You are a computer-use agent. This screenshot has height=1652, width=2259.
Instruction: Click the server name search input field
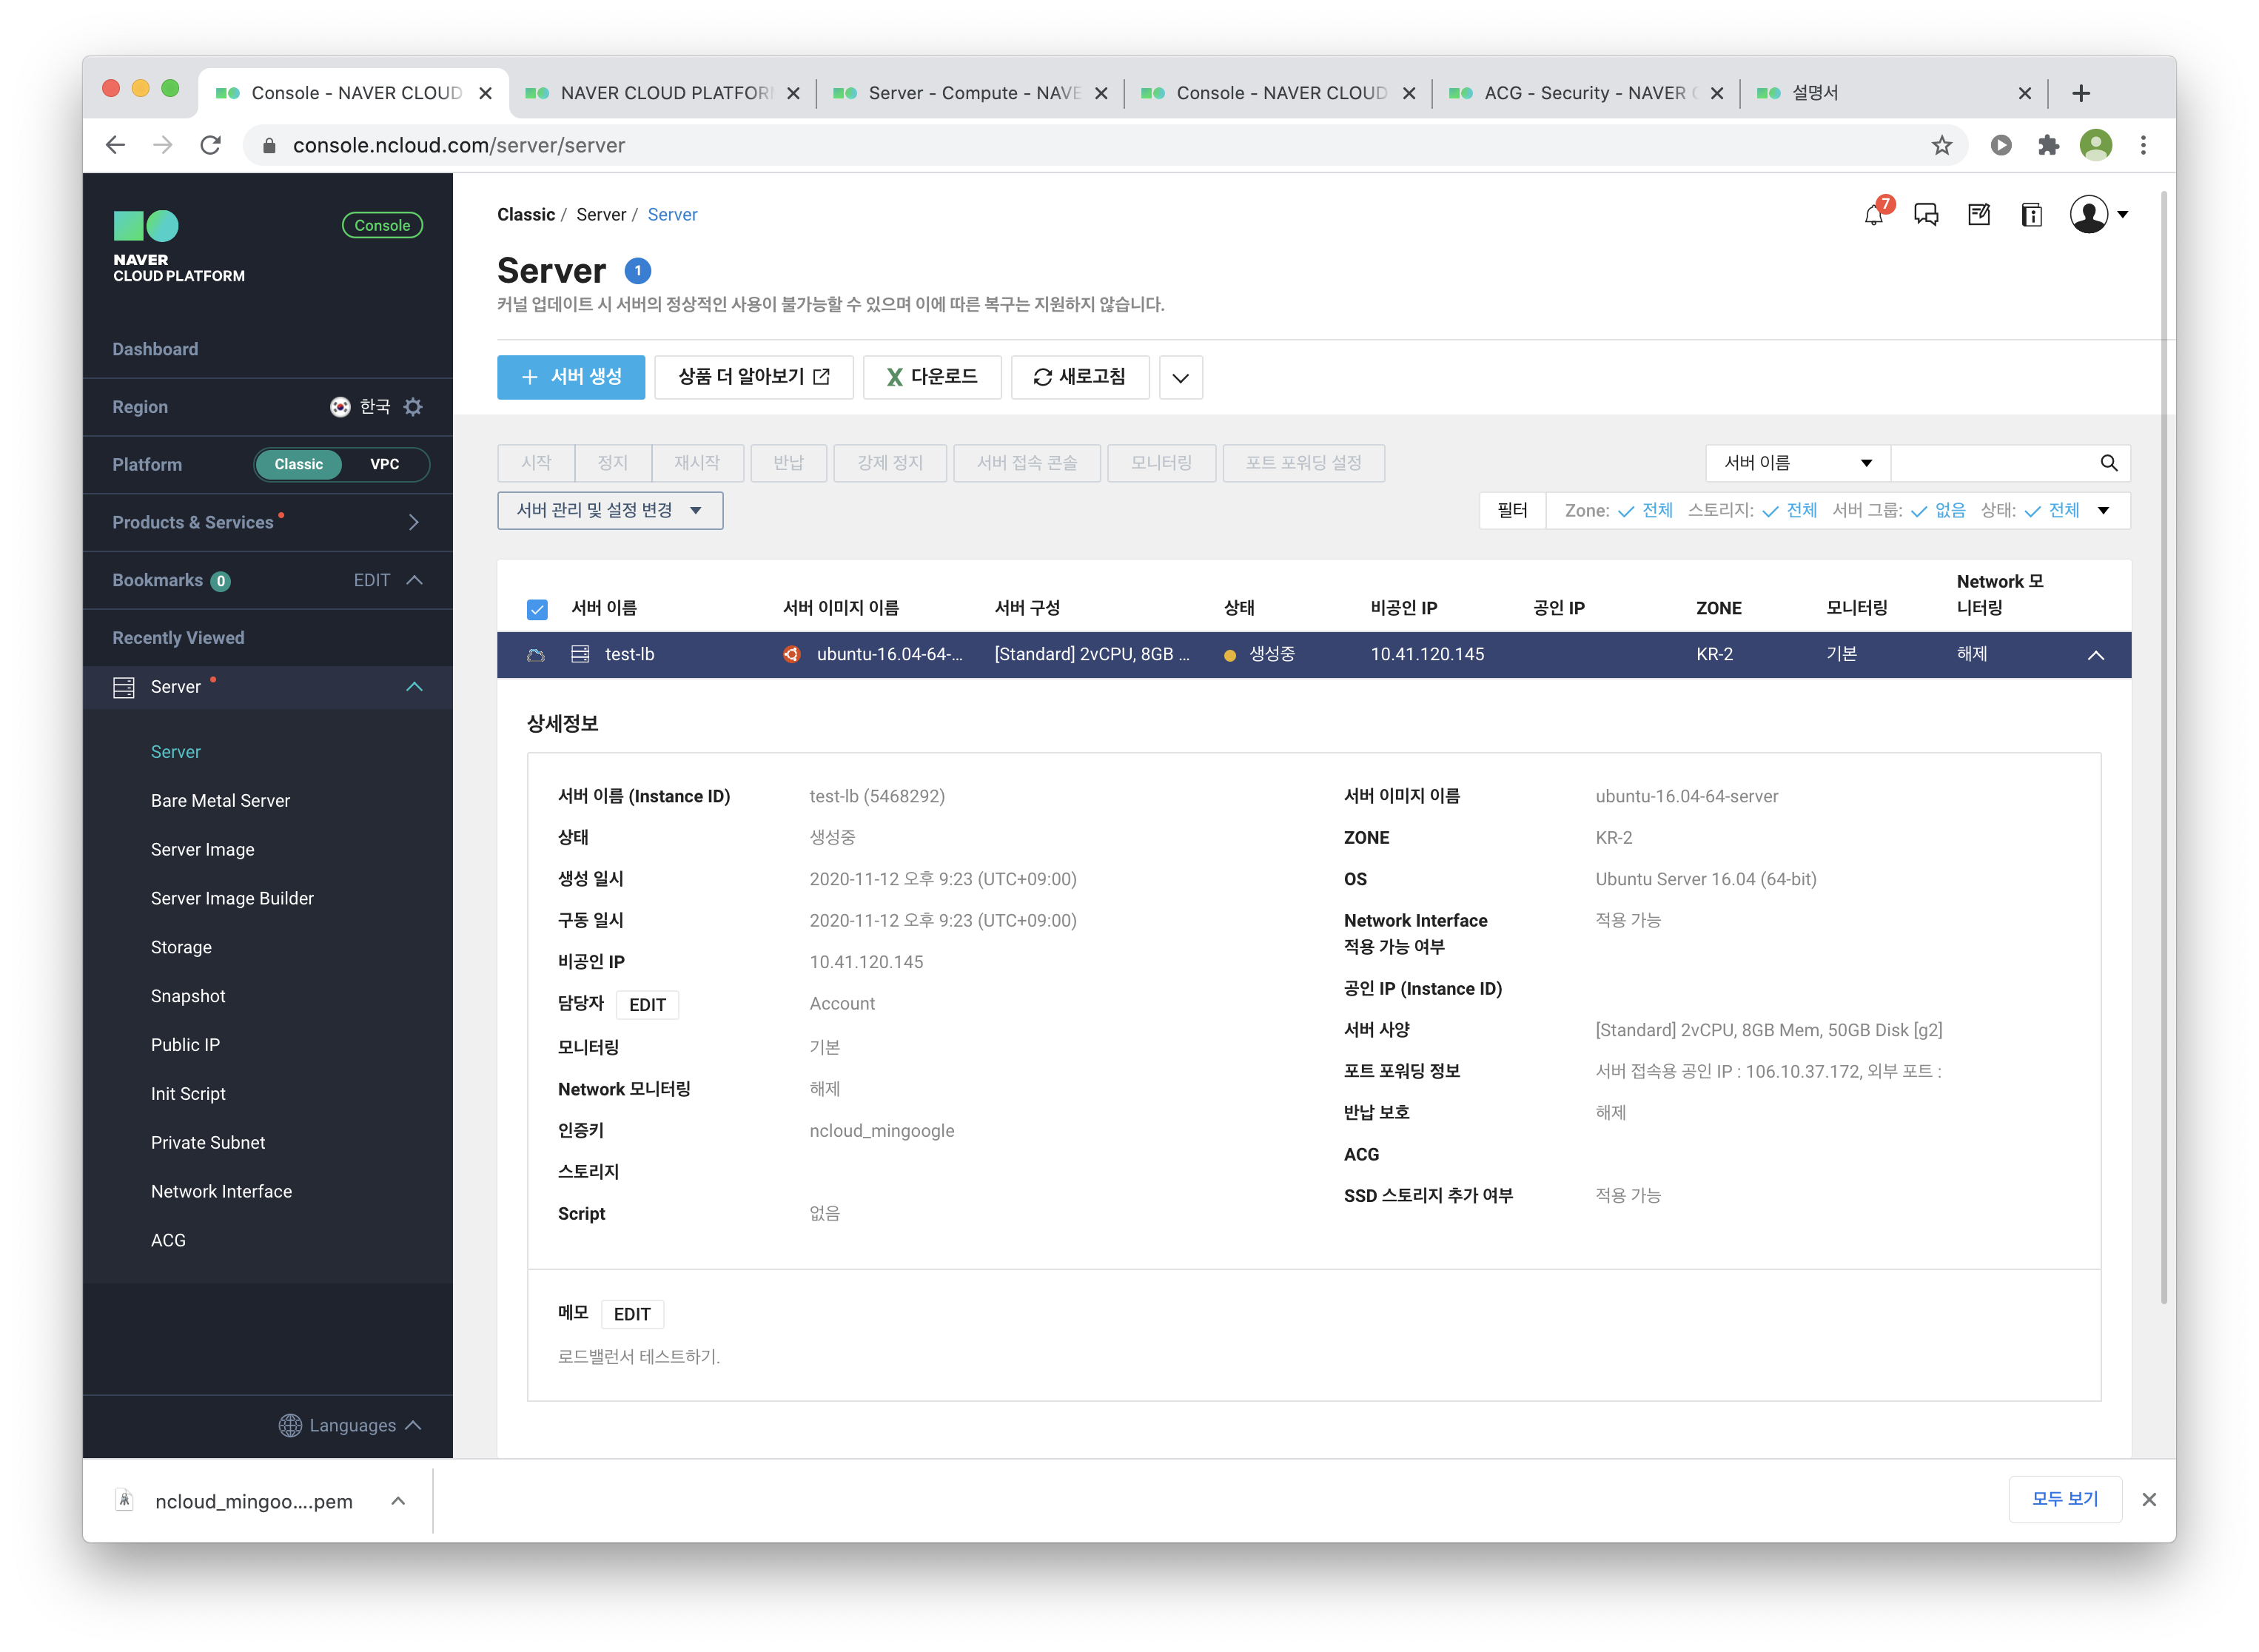tap(1990, 463)
